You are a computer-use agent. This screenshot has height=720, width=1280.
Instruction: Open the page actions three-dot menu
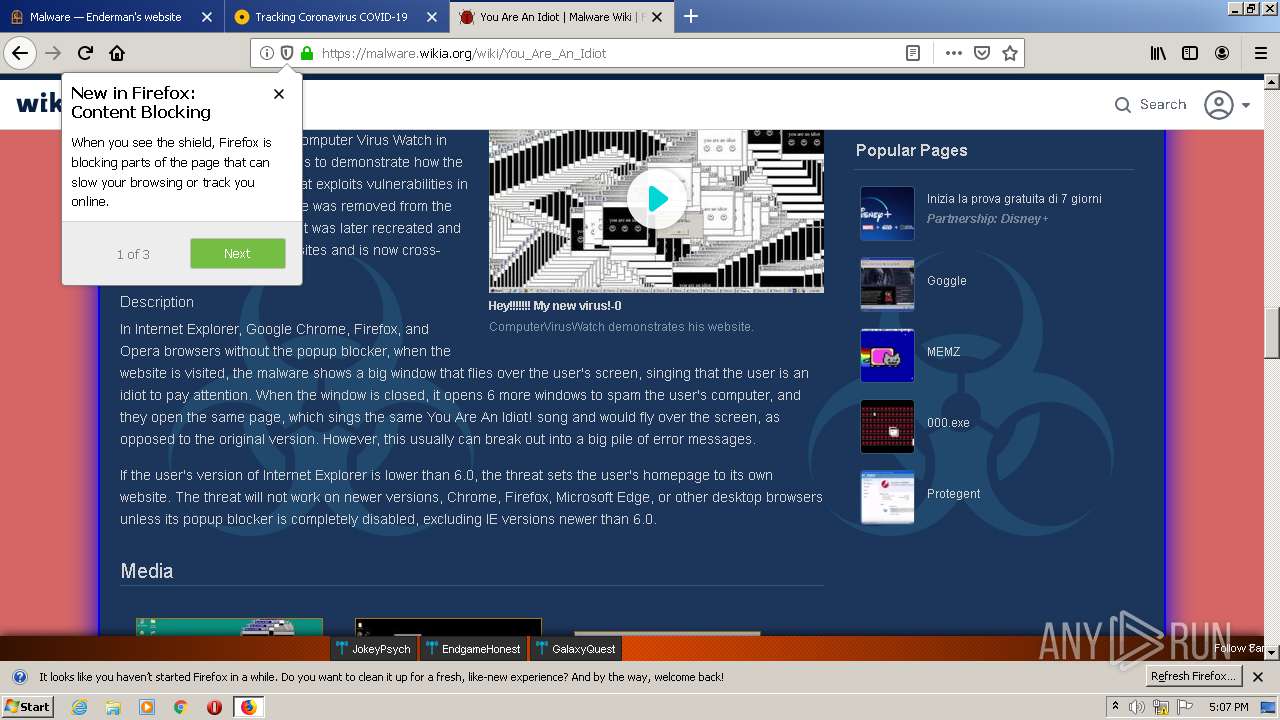coord(953,53)
